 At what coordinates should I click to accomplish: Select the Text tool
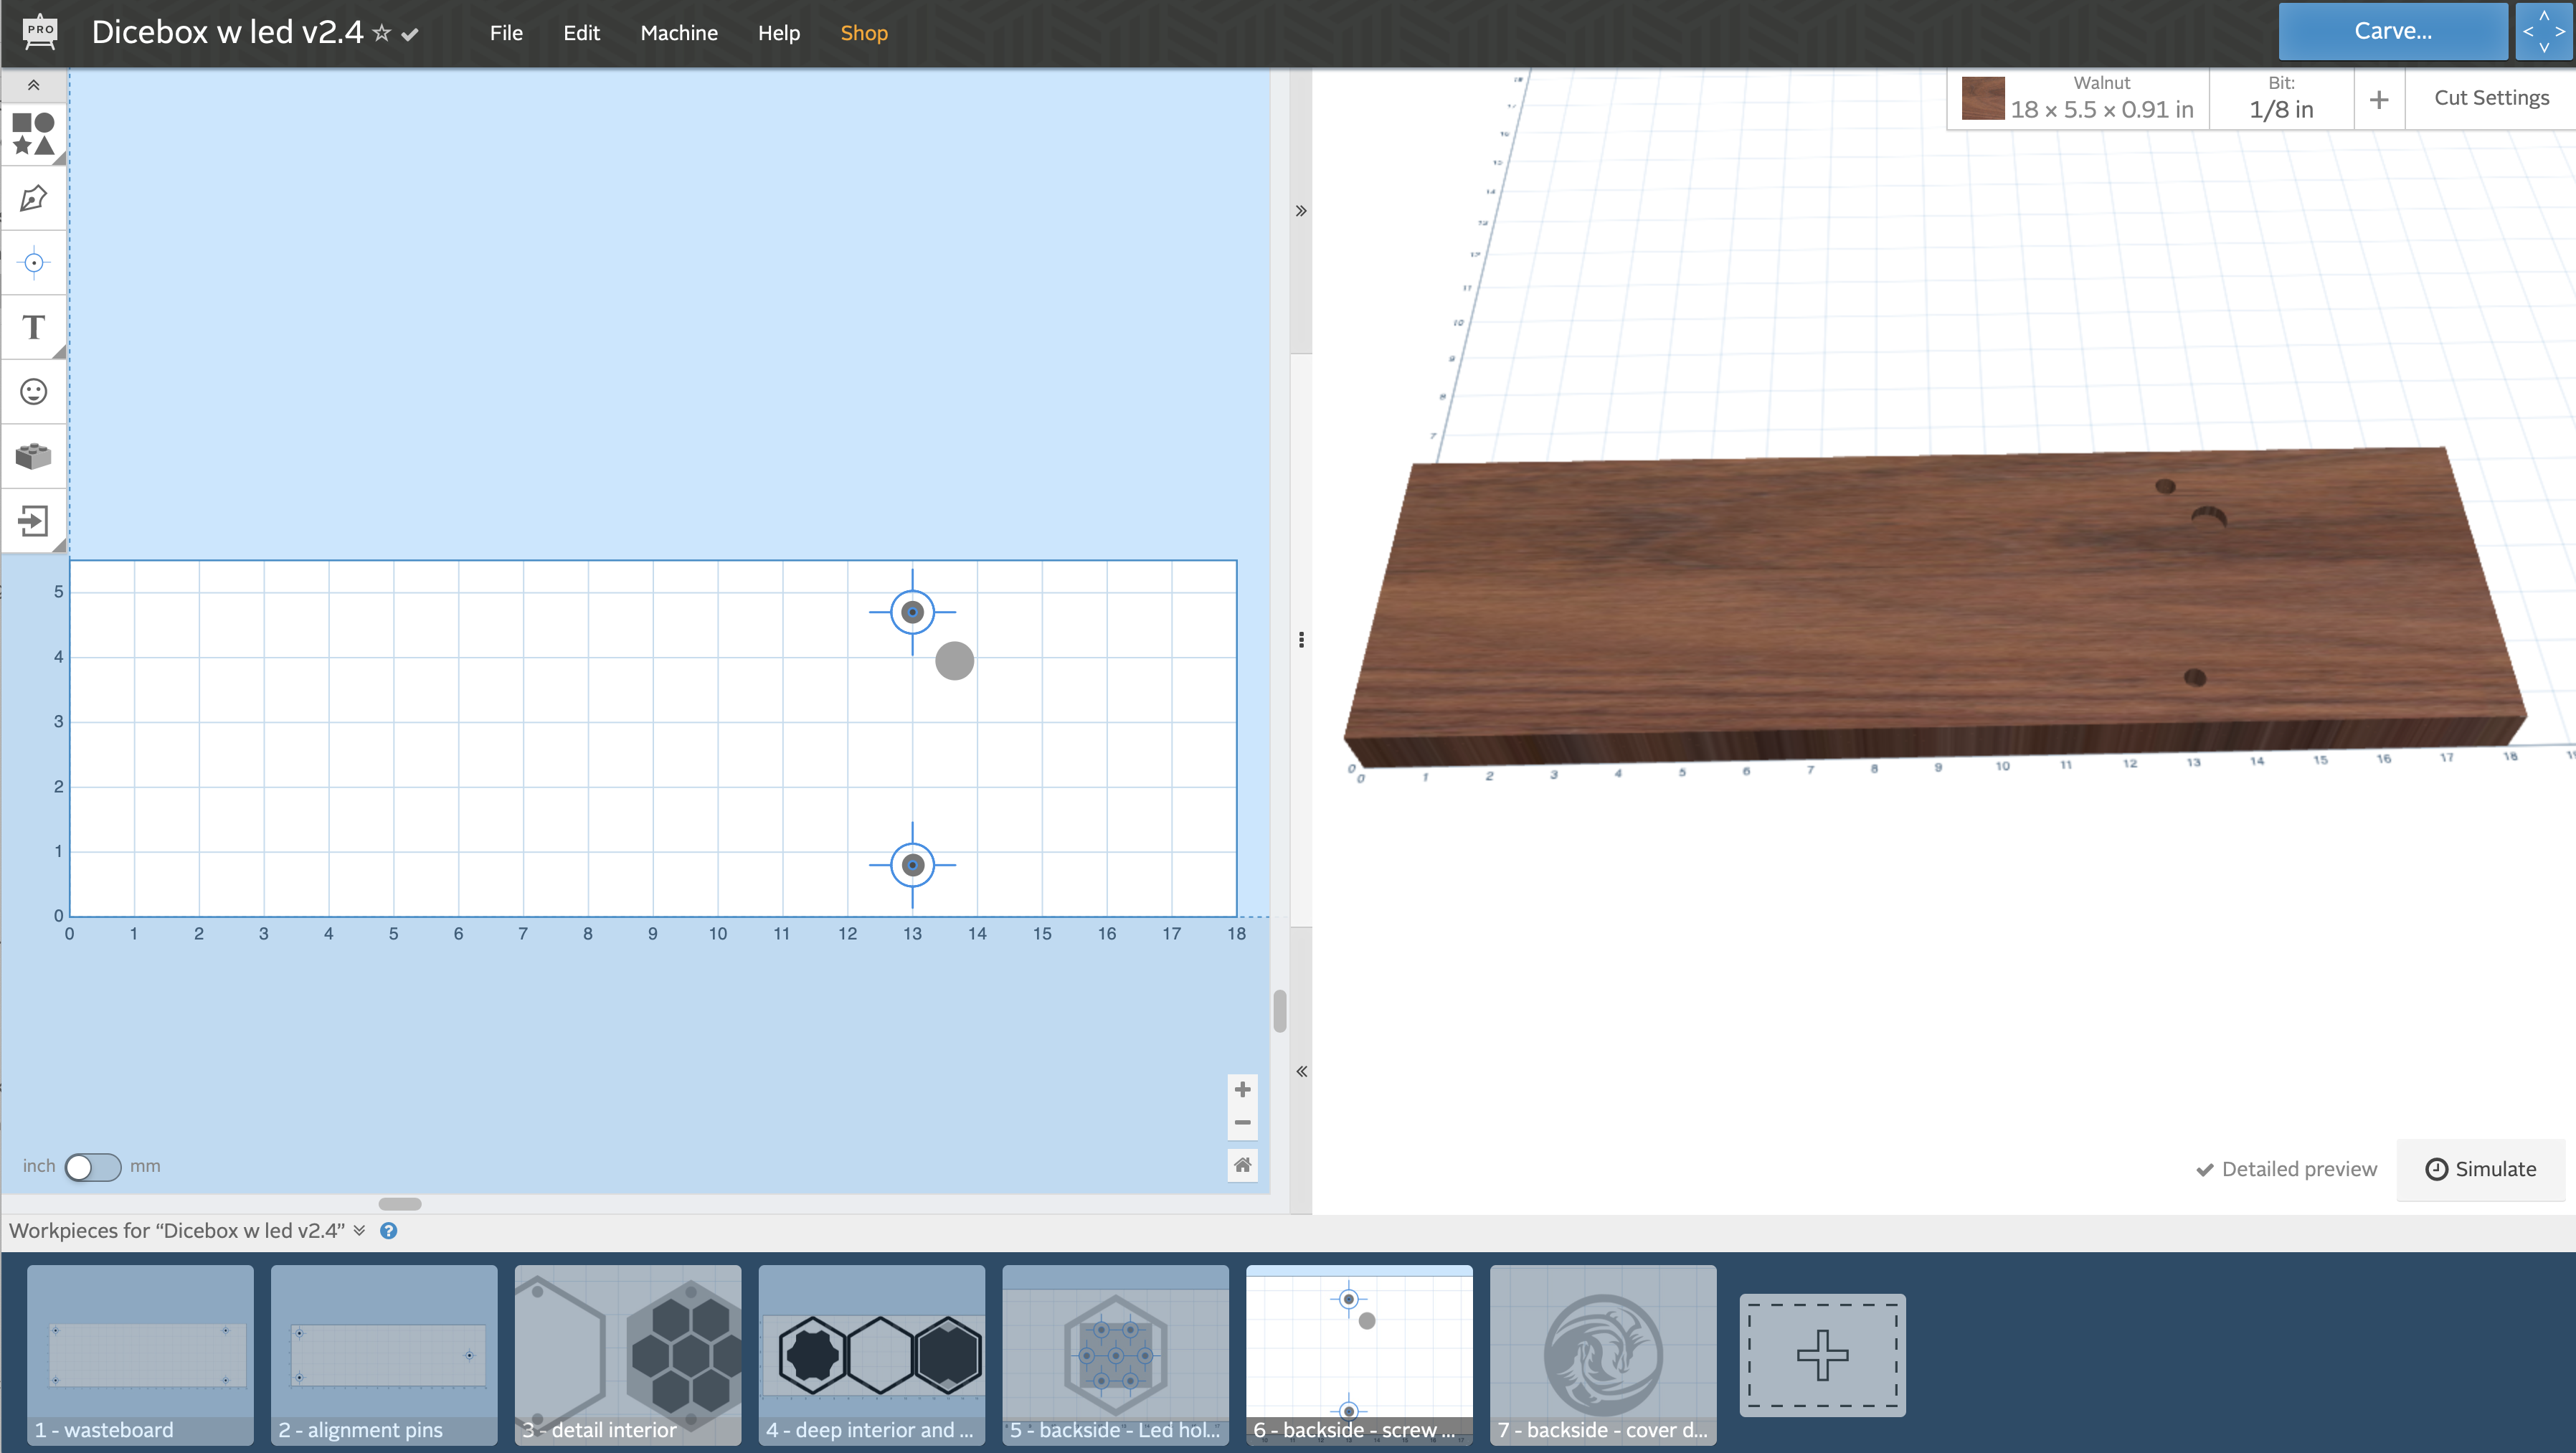[33, 327]
